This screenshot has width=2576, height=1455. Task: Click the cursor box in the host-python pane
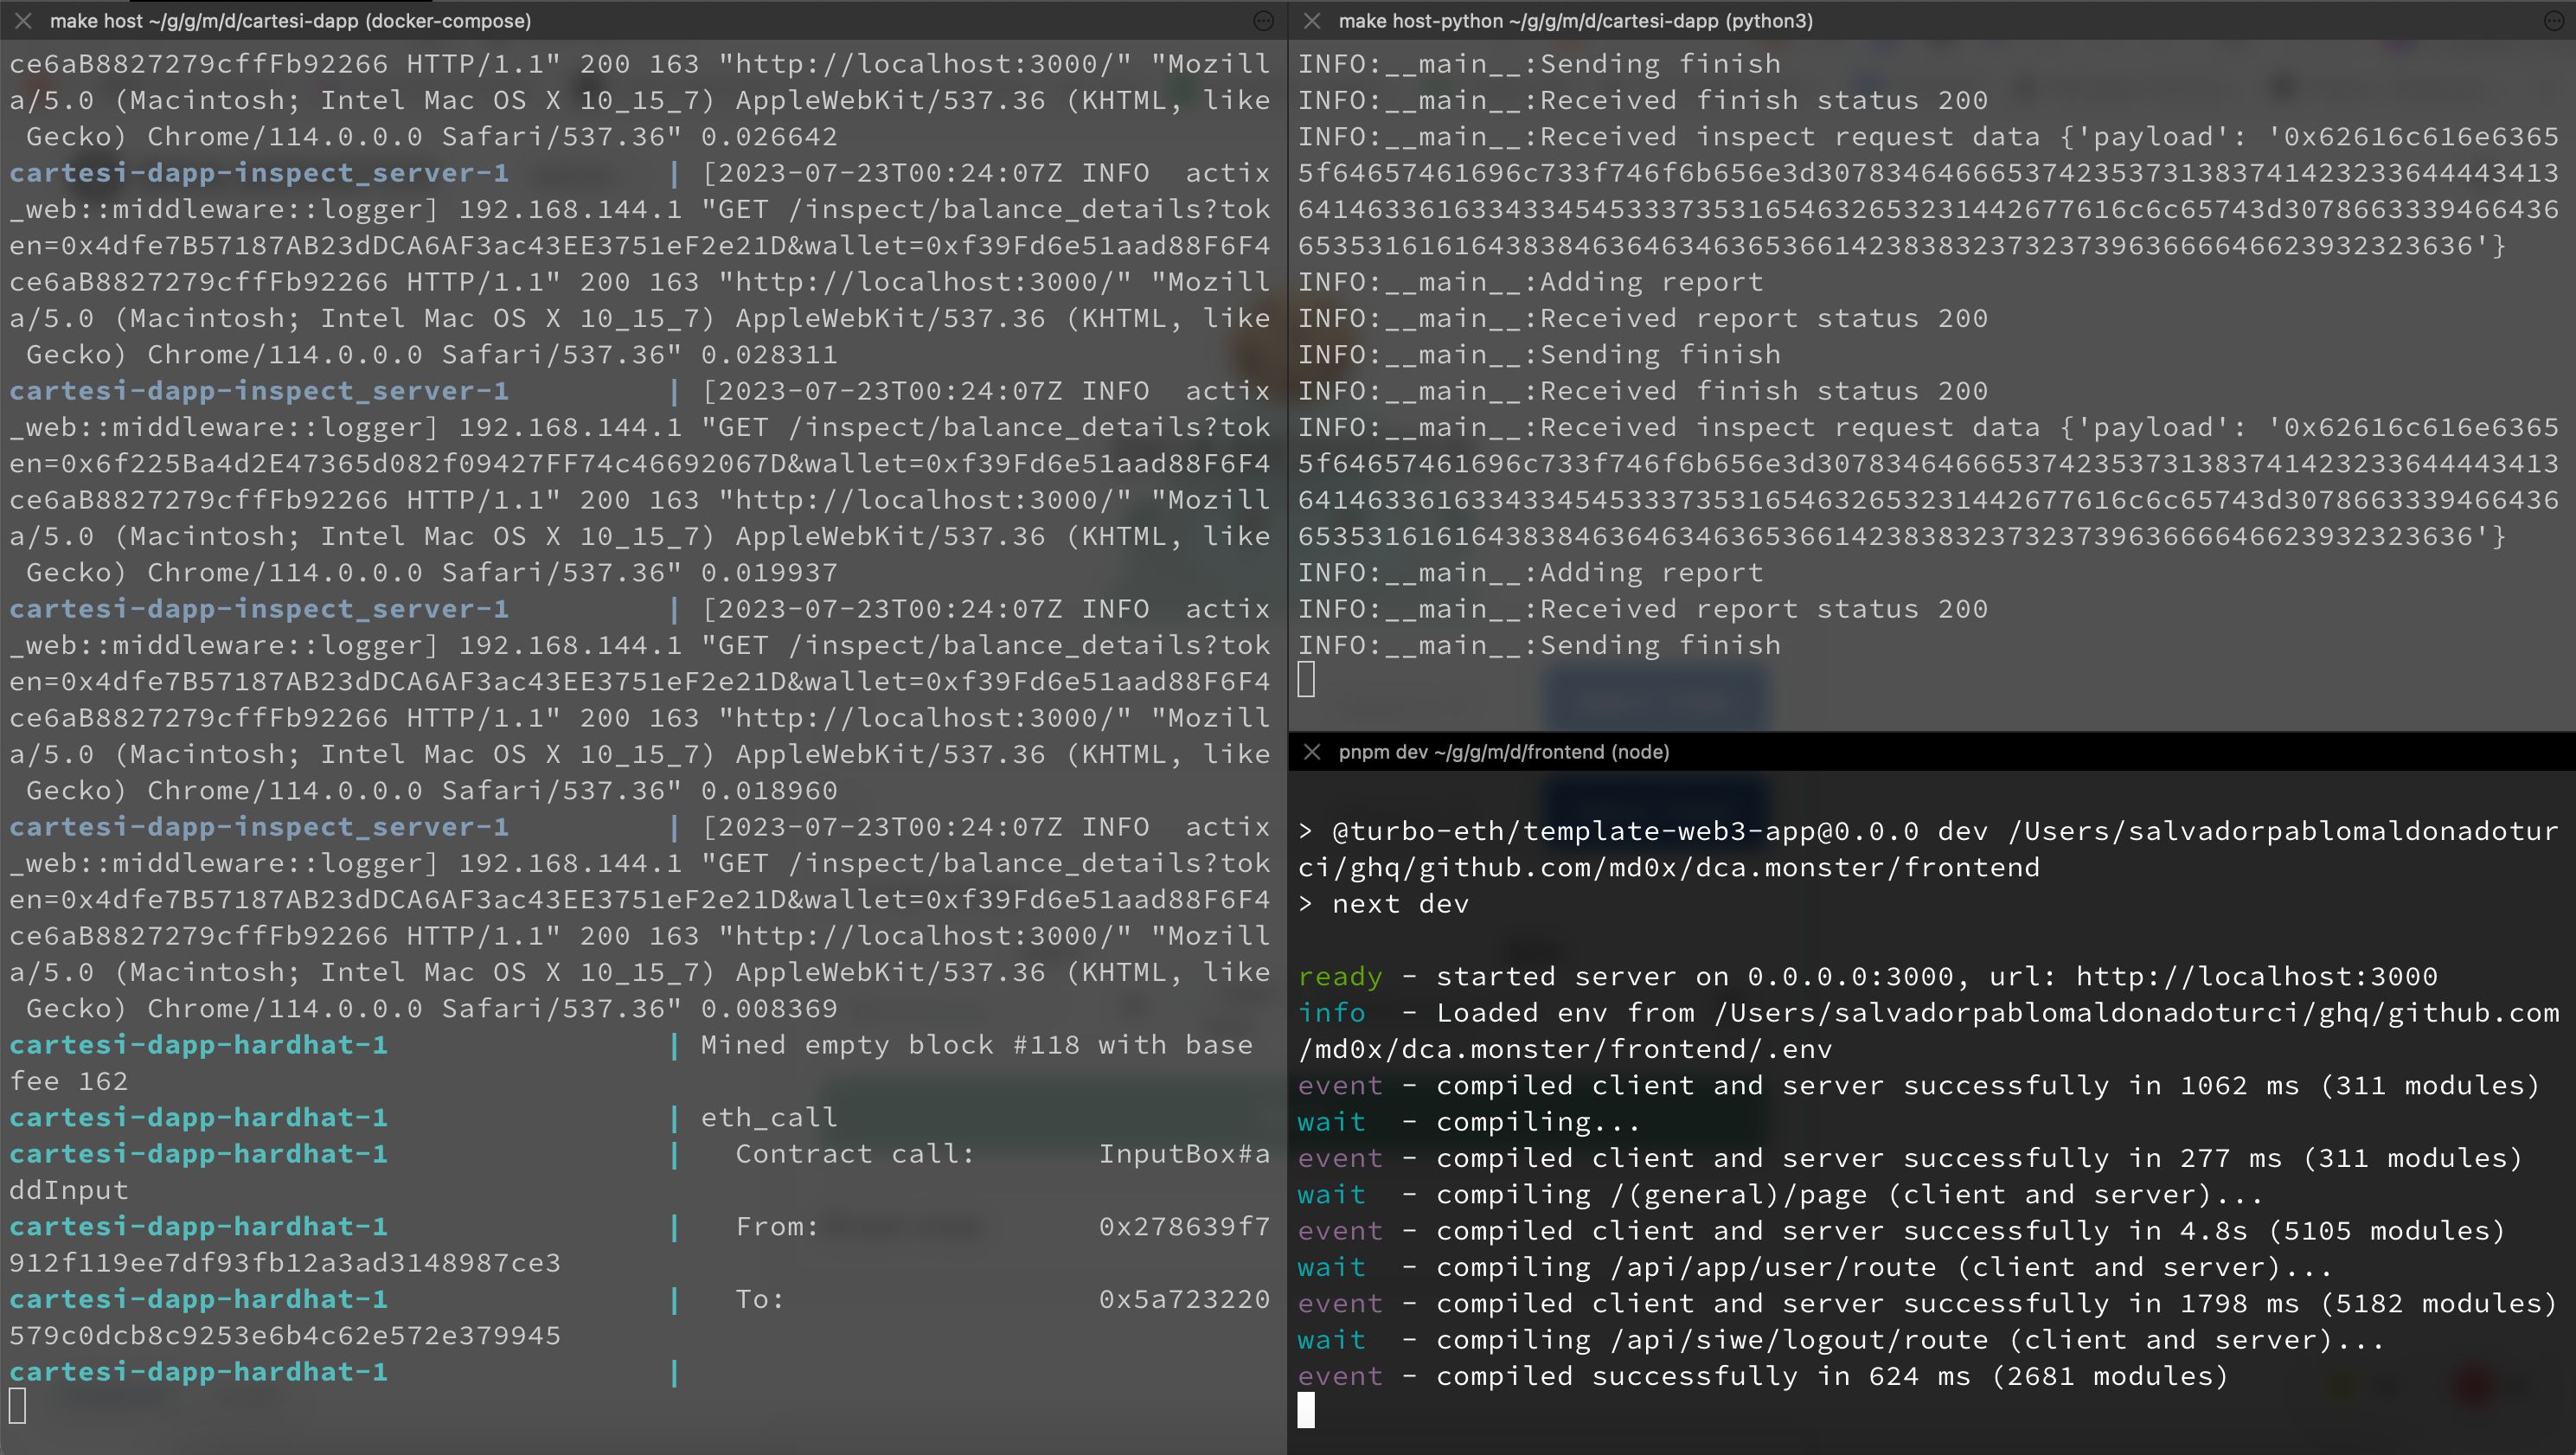coord(1306,680)
